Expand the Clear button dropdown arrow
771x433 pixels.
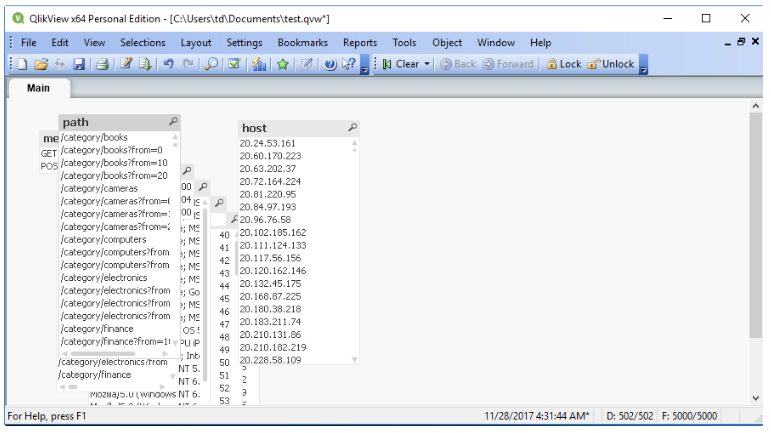[x=428, y=64]
